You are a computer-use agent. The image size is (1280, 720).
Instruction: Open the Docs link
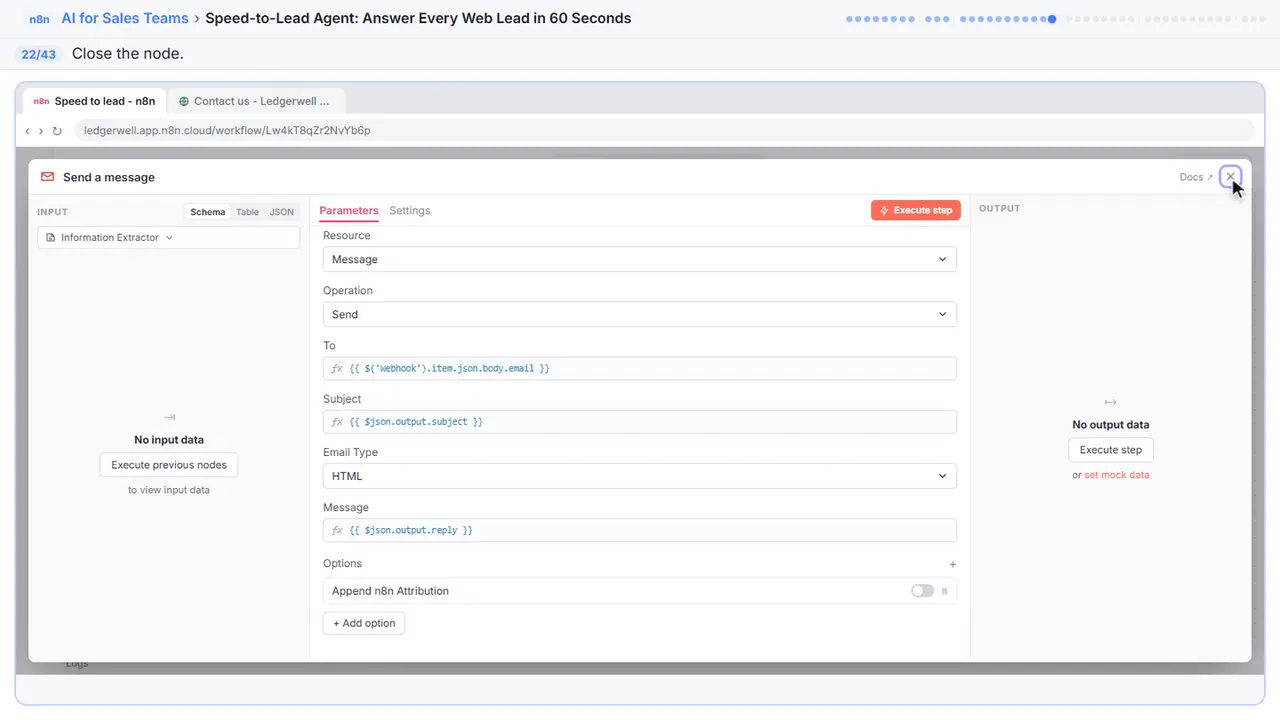[1196, 177]
